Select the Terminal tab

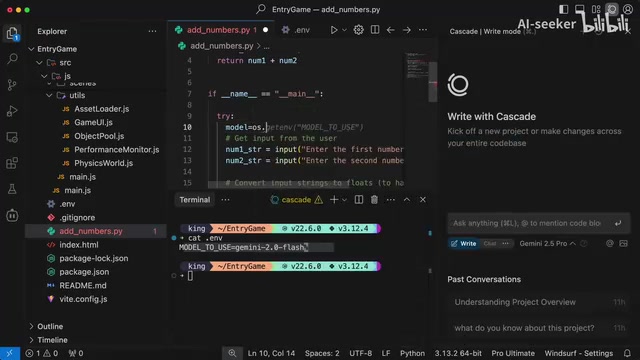[195, 200]
